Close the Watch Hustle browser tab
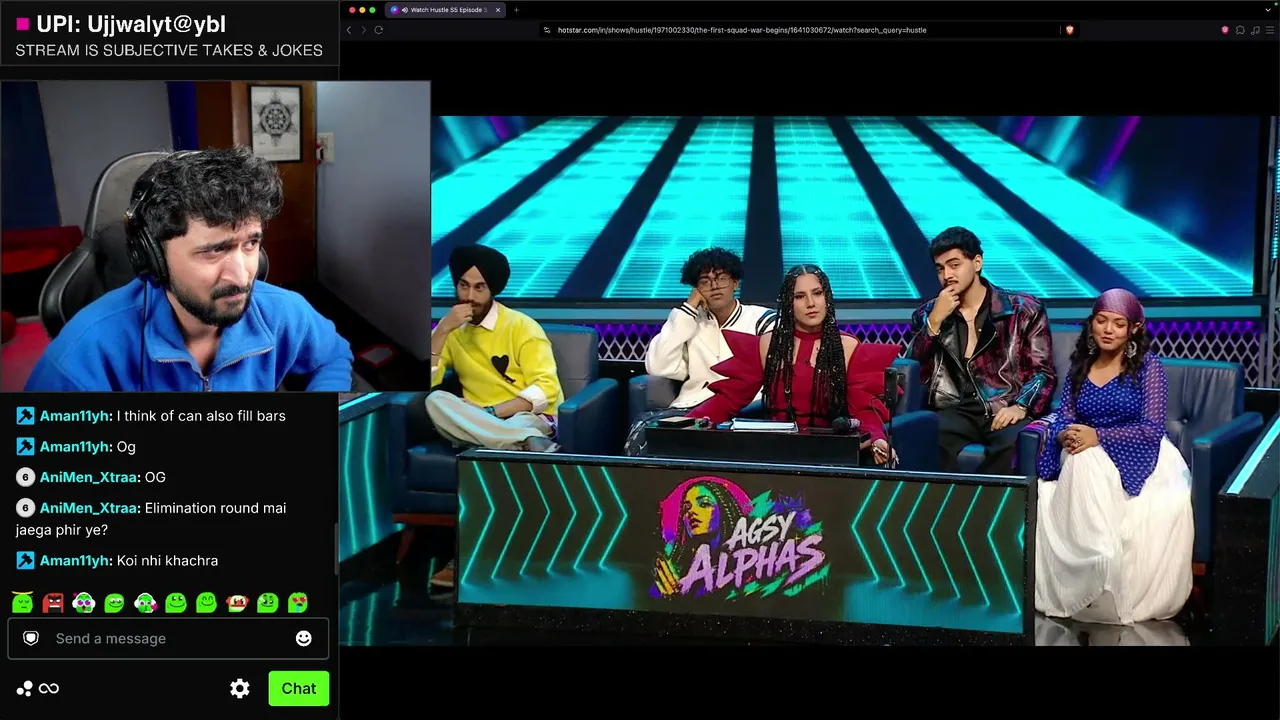This screenshot has height=720, width=1280. [x=498, y=10]
